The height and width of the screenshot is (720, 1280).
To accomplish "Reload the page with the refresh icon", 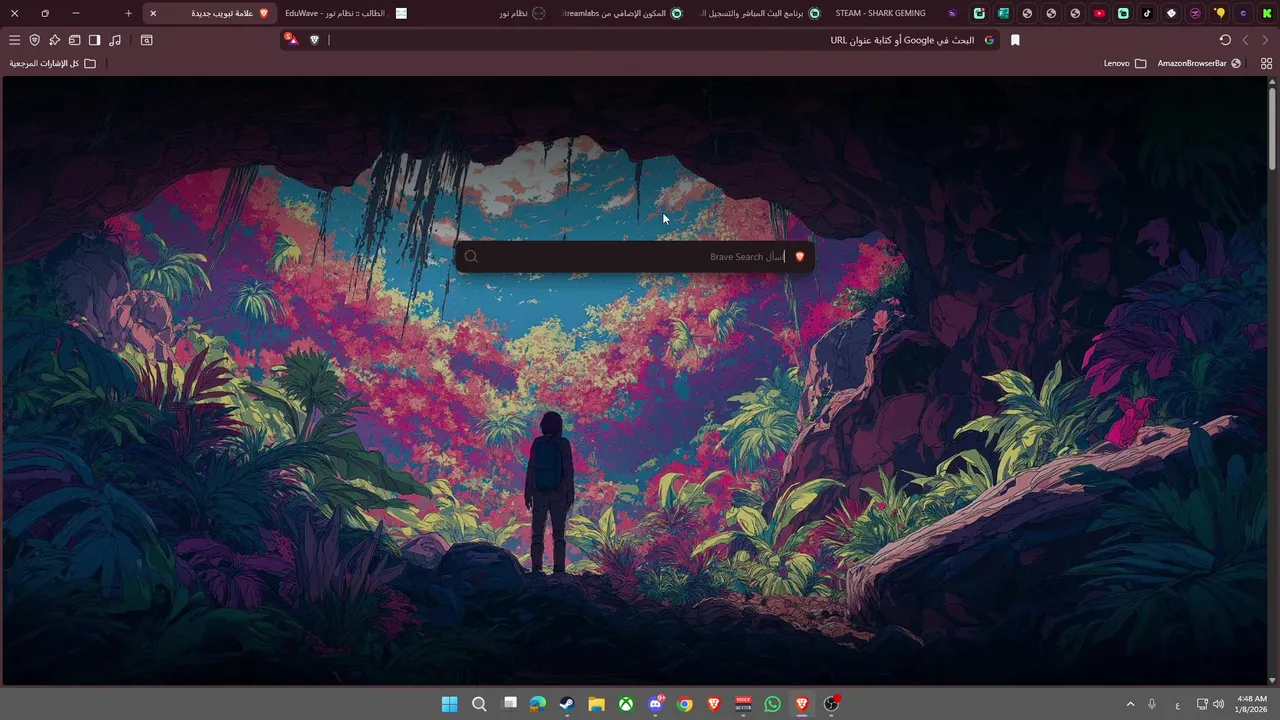I will 1225,40.
